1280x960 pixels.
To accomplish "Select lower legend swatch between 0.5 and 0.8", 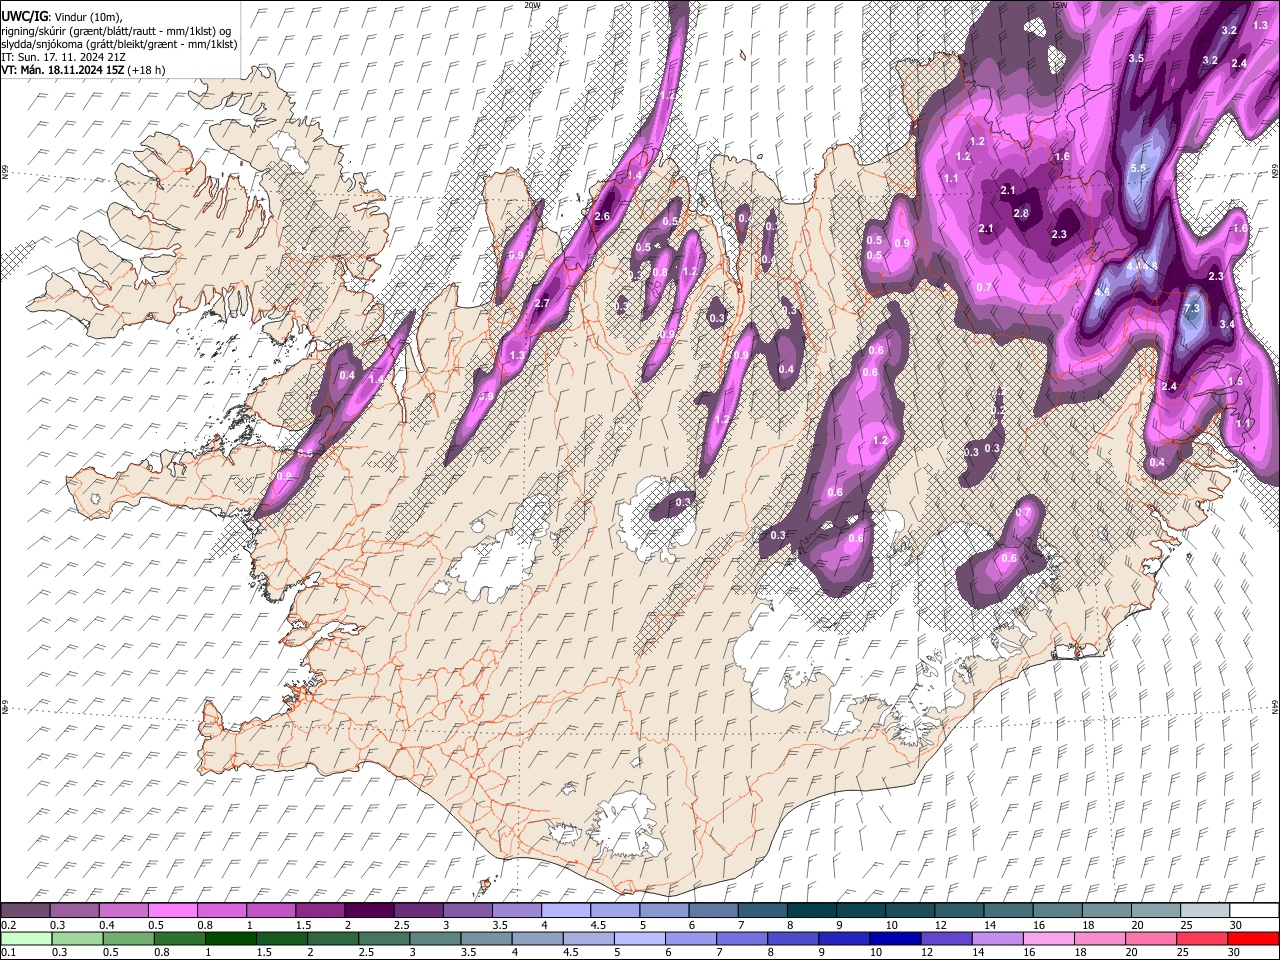I will click(128, 938).
